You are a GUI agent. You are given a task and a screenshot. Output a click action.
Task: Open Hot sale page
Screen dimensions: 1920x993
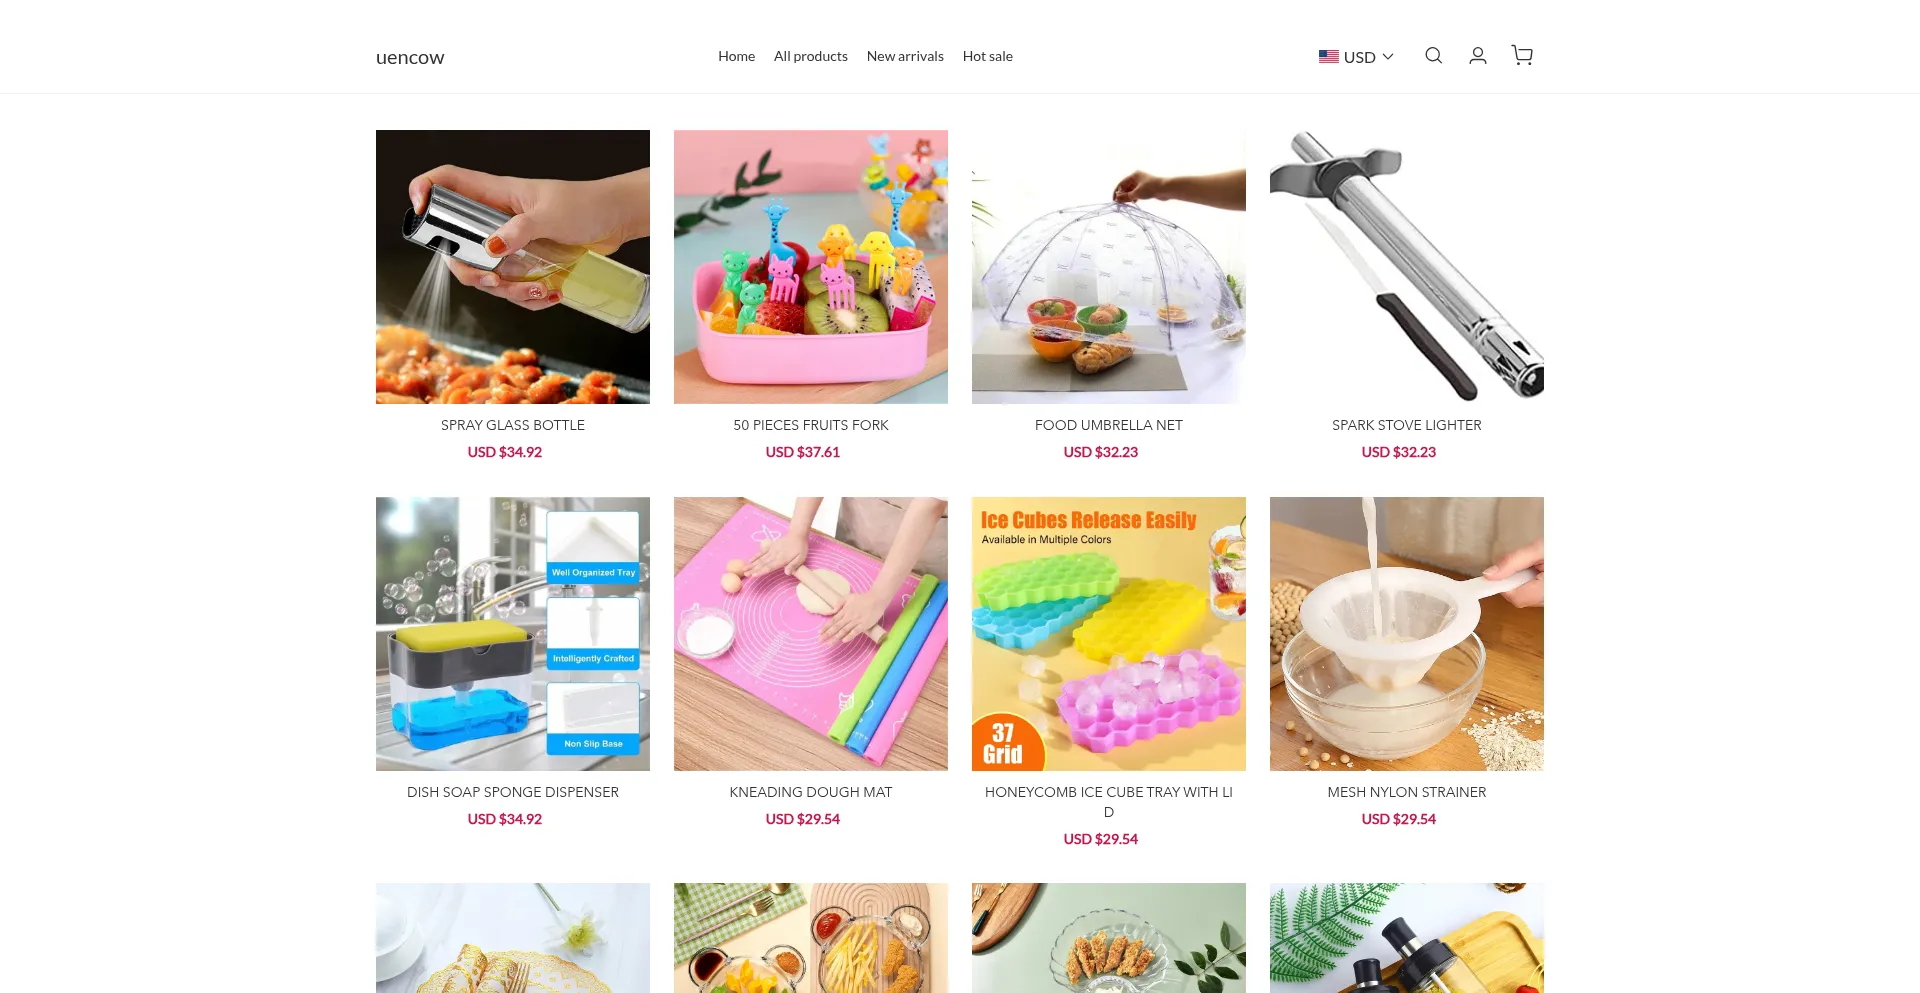988,56
